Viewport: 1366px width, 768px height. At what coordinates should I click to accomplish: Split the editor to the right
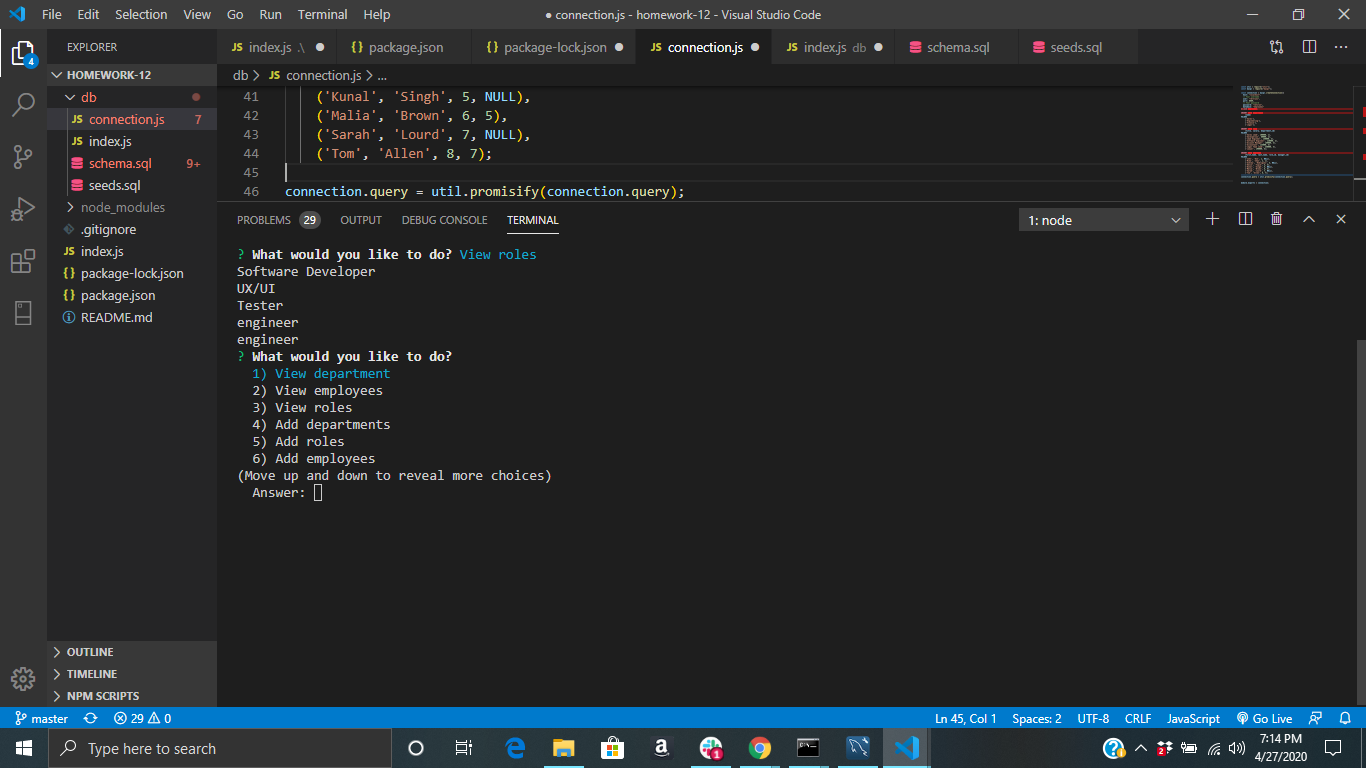click(1310, 47)
